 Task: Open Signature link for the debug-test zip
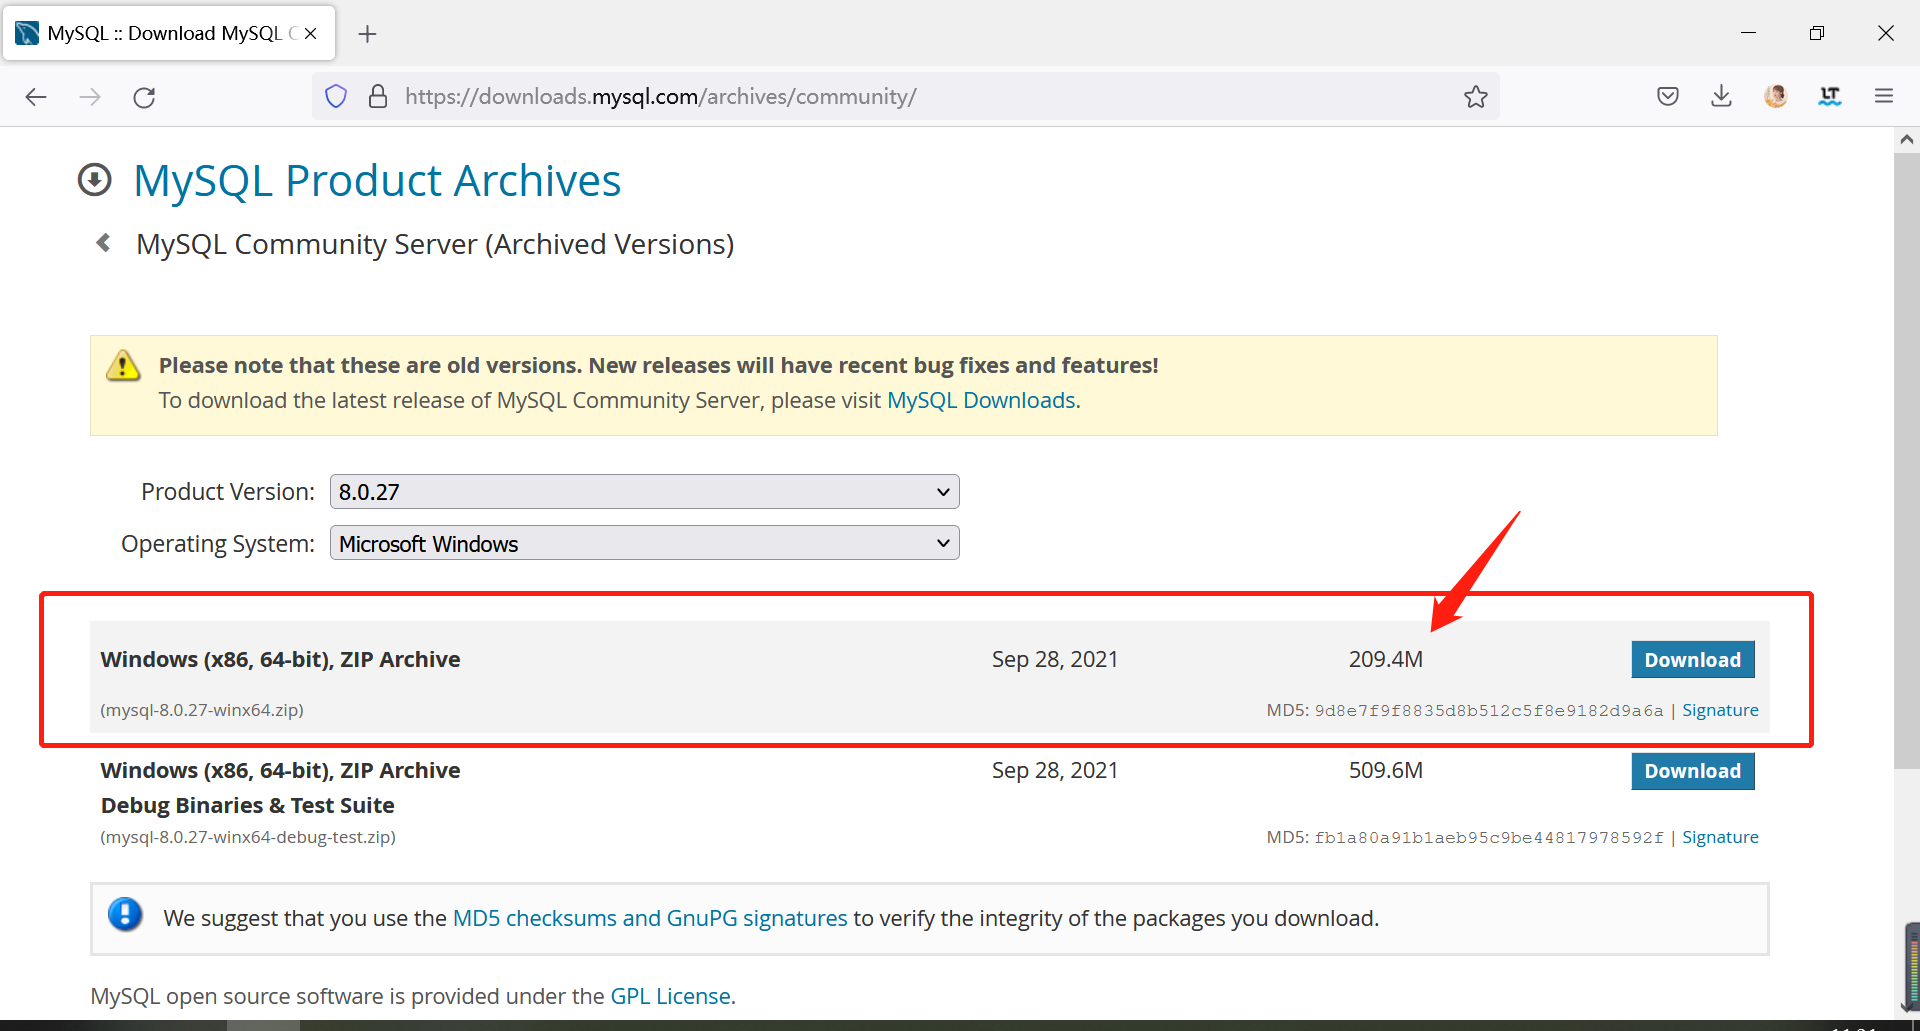1720,837
